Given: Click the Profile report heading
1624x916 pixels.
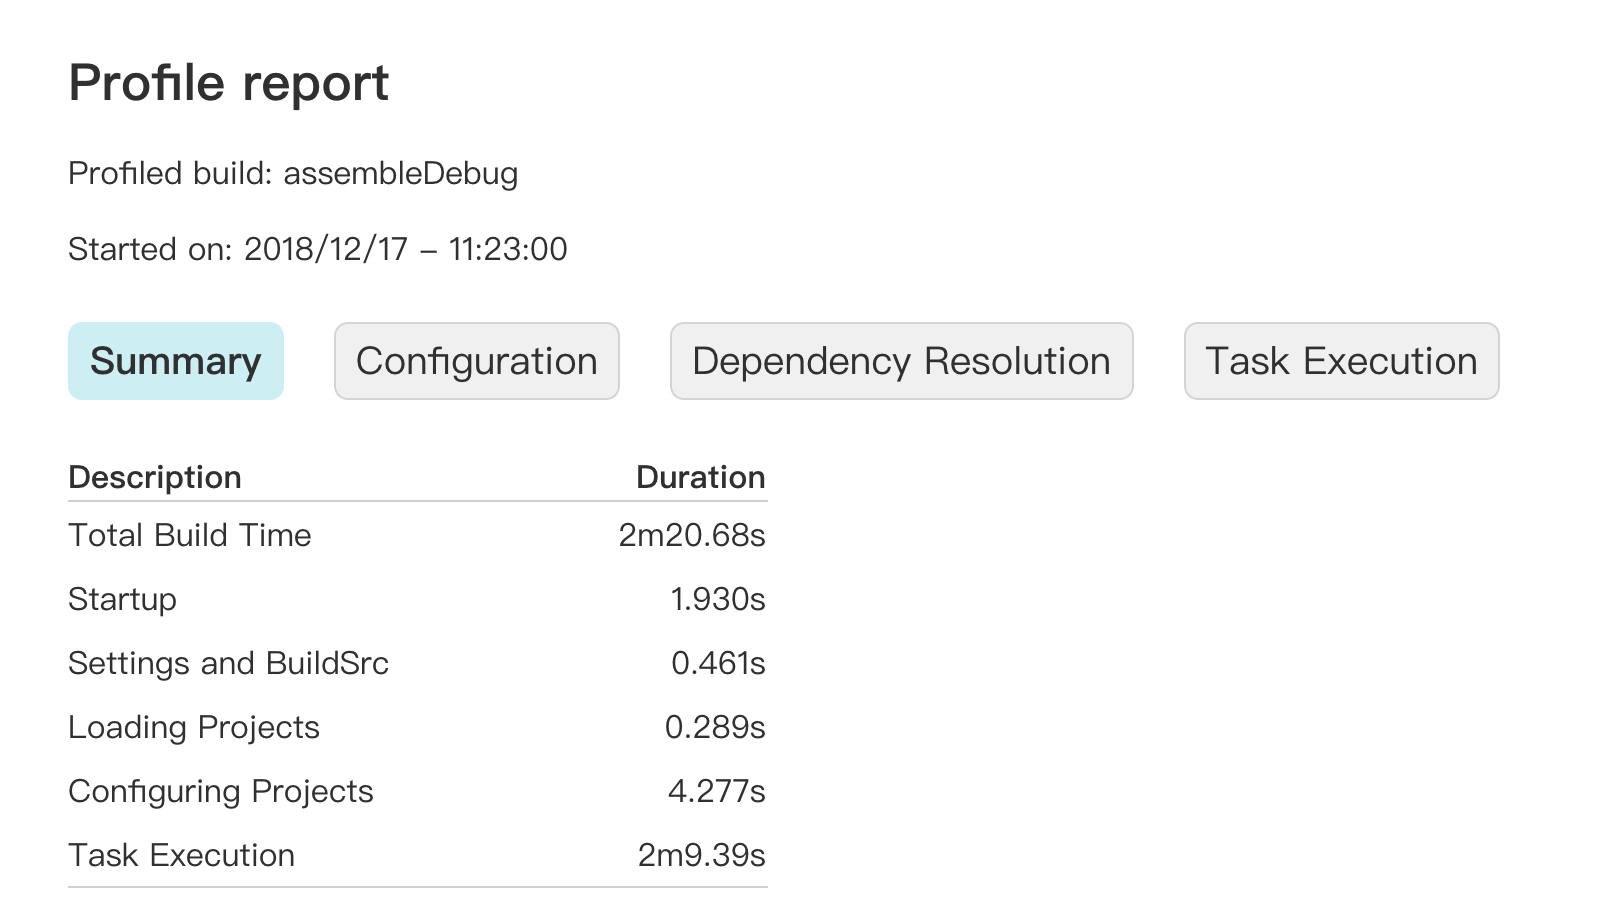Looking at the screenshot, I should [x=229, y=83].
